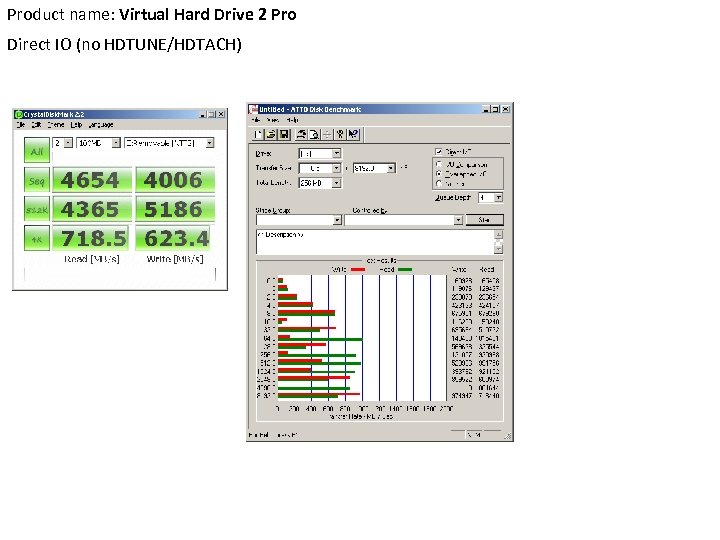Open the Transfer Size start value dropdown

pos(337,169)
